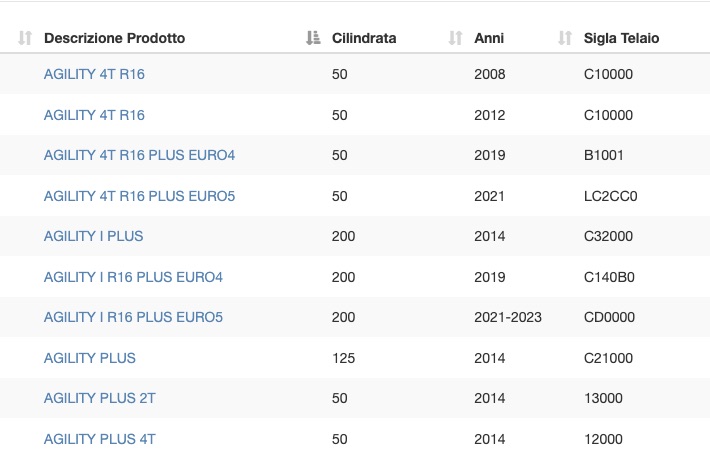The image size is (710, 466).
Task: Click the active sort icon beside Cilindrata
Action: click(313, 38)
